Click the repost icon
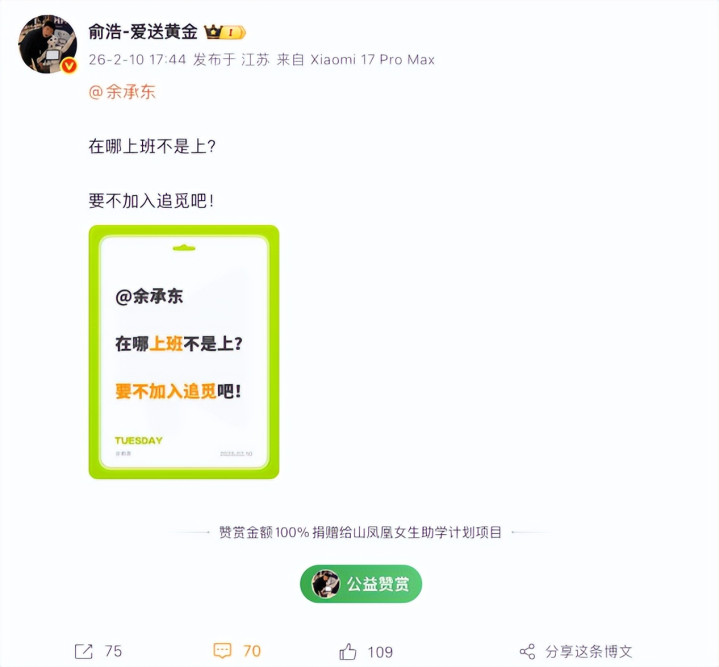 click(x=84, y=651)
